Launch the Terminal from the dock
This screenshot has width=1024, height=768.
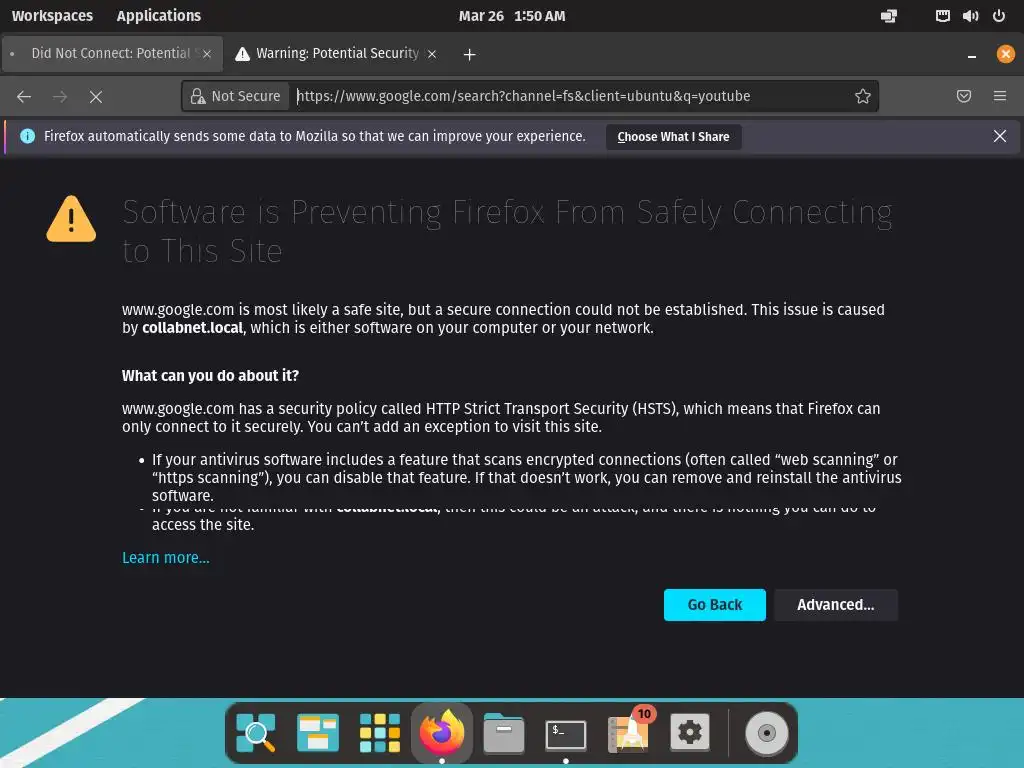[x=566, y=735]
